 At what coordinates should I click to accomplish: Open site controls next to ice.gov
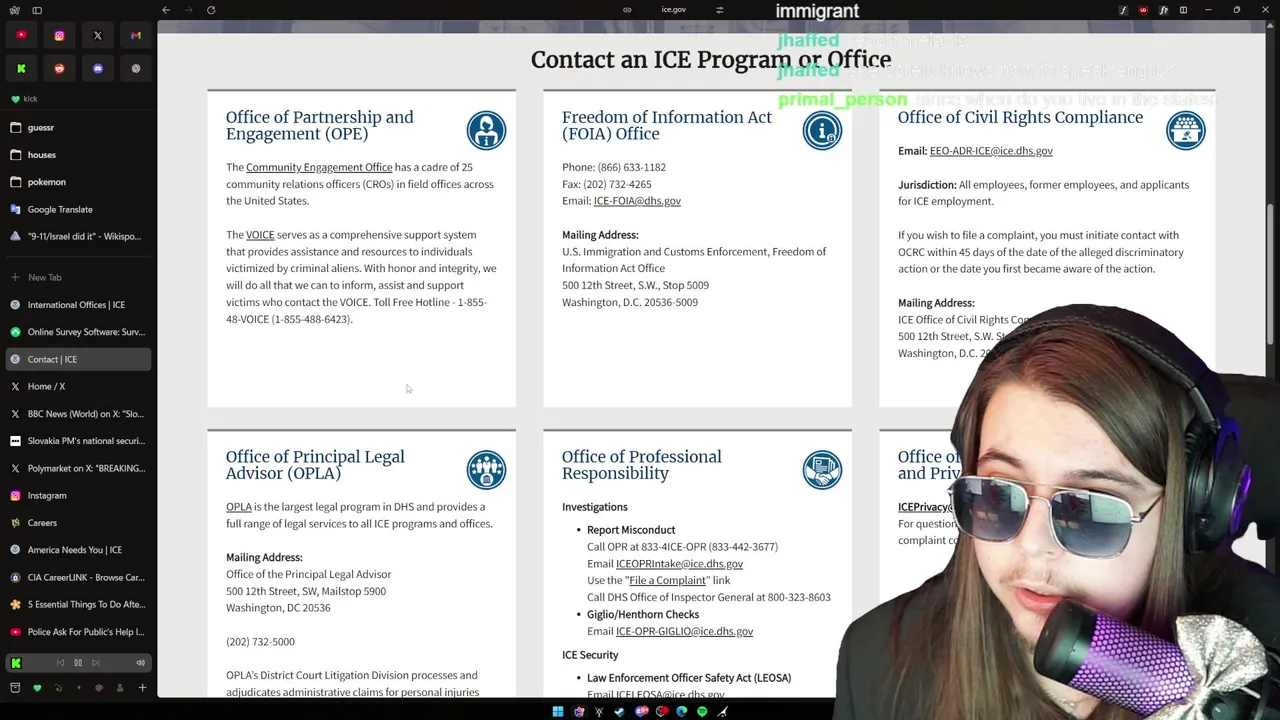[x=719, y=10]
